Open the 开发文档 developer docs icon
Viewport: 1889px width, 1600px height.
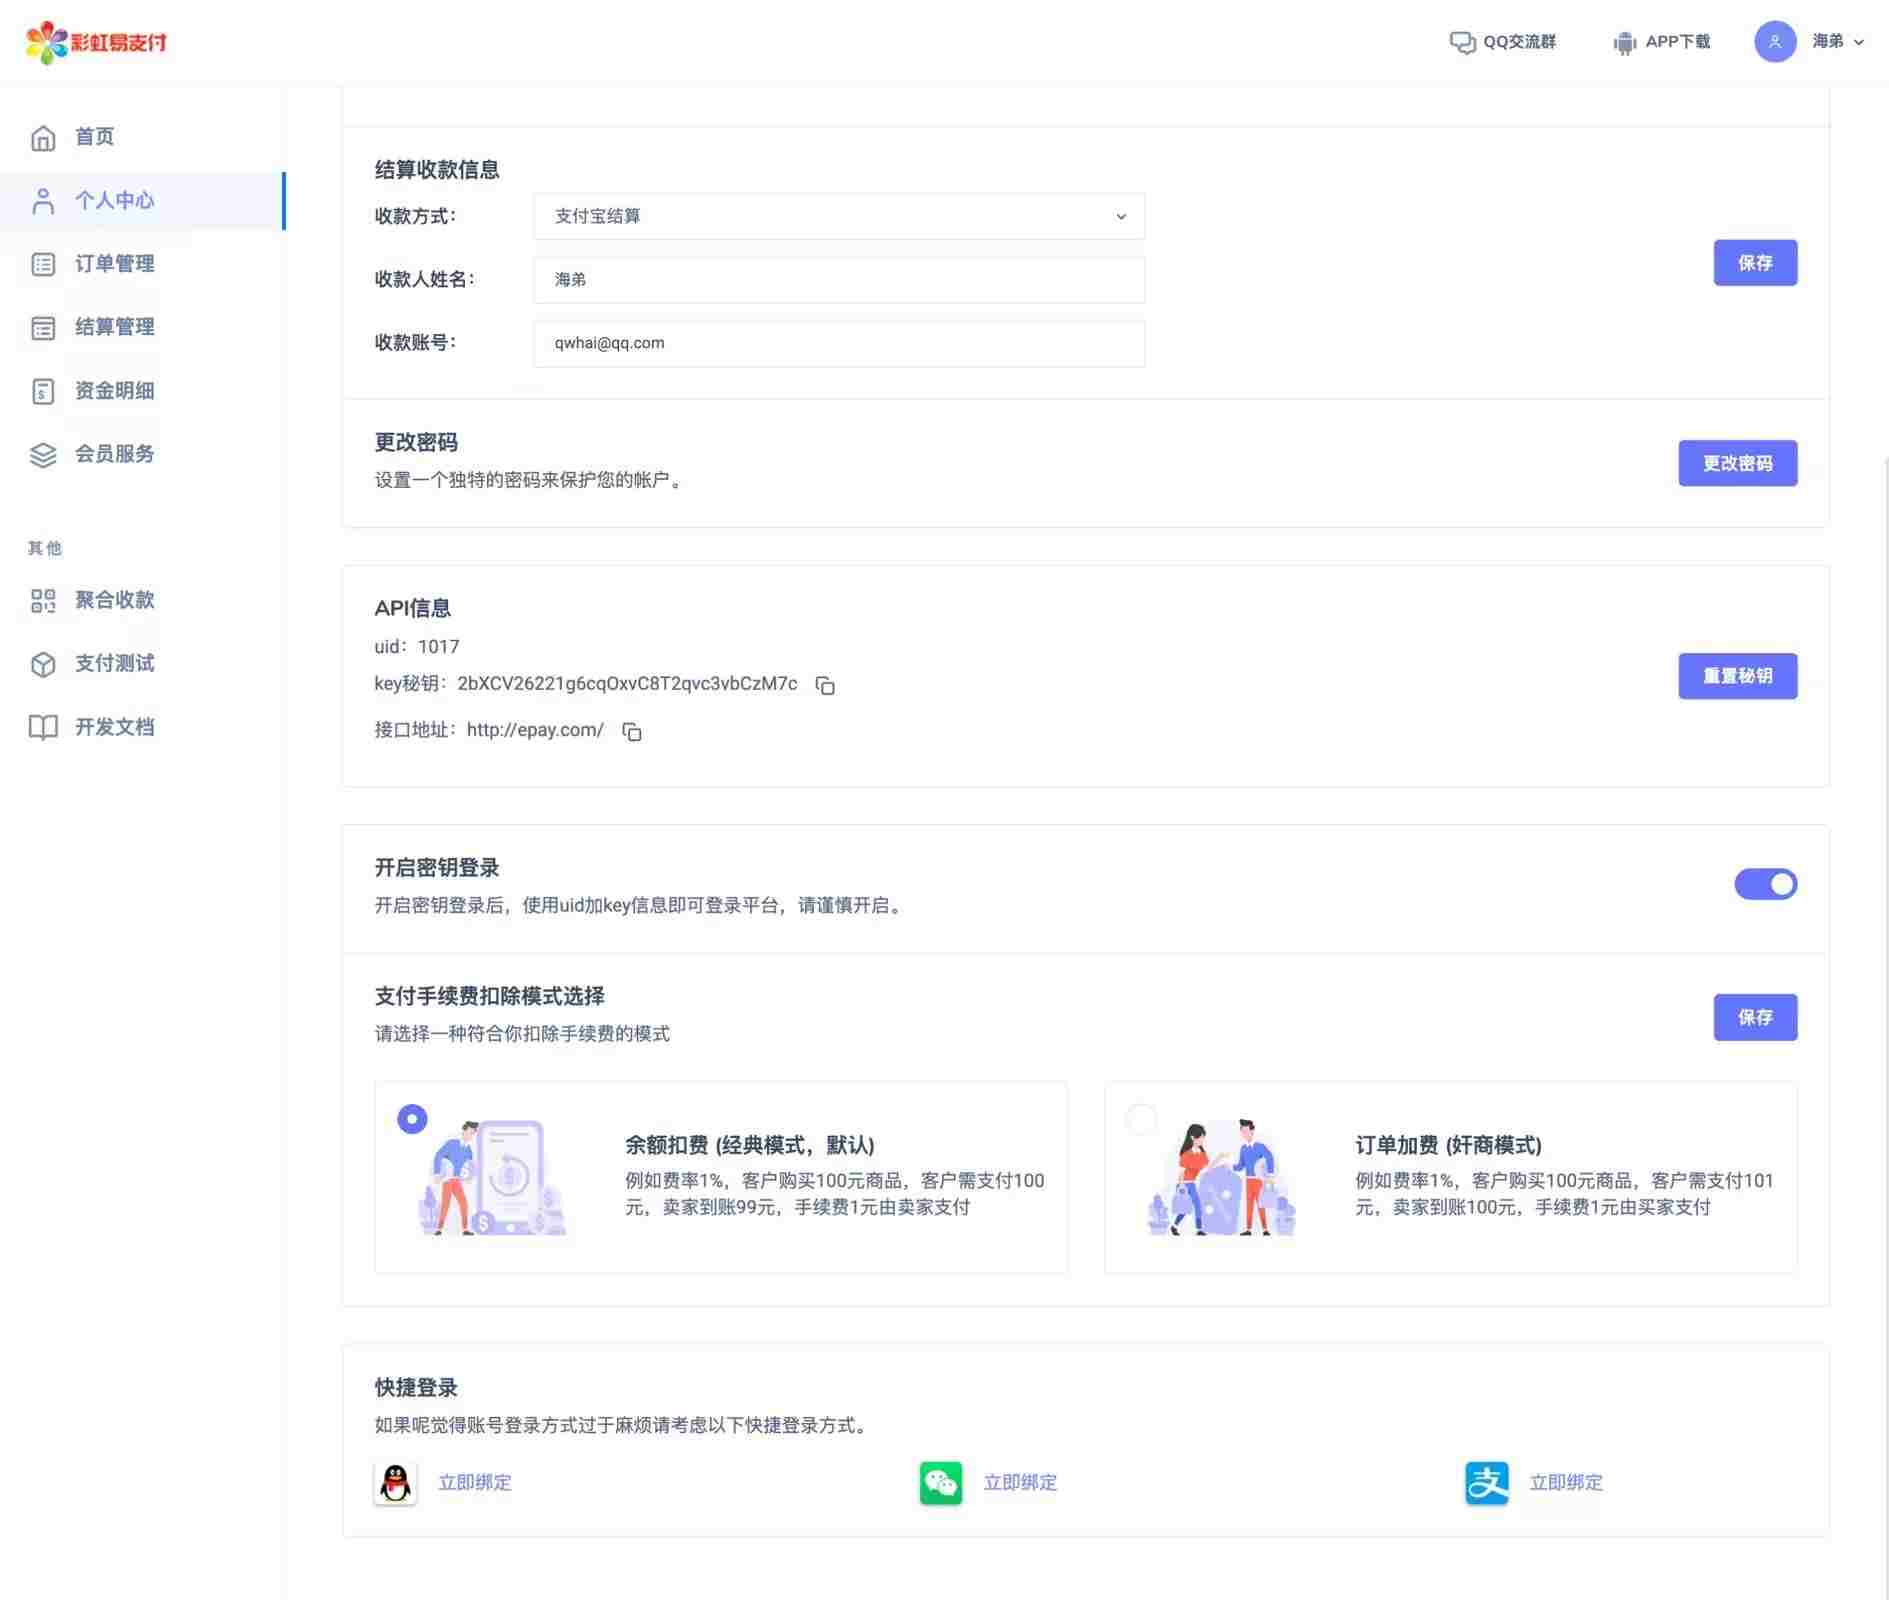coord(42,727)
